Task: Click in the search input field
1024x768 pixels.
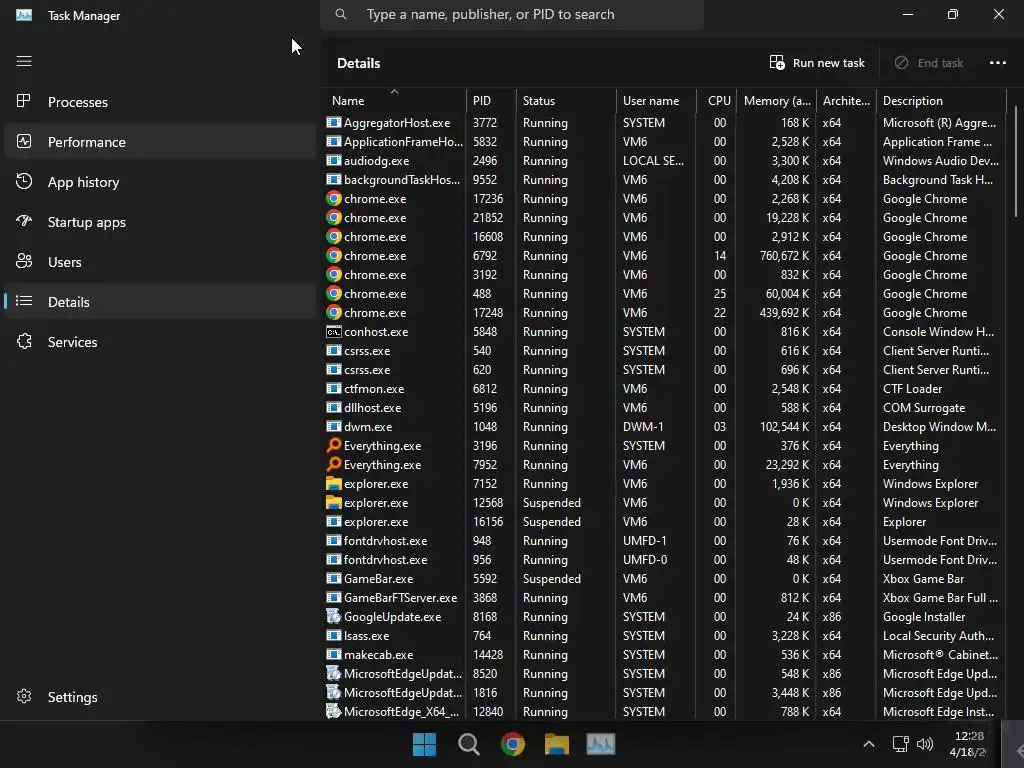Action: [512, 14]
